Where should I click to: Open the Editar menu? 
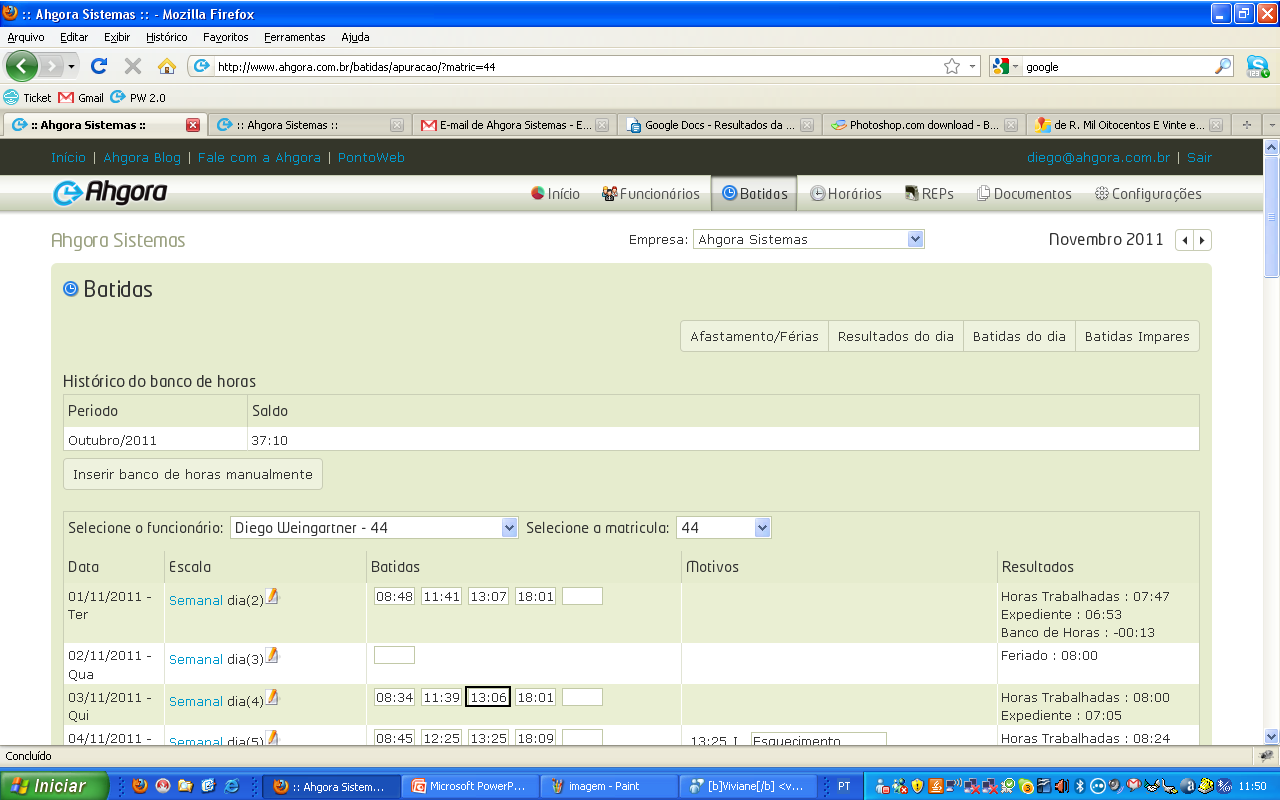click(x=74, y=37)
